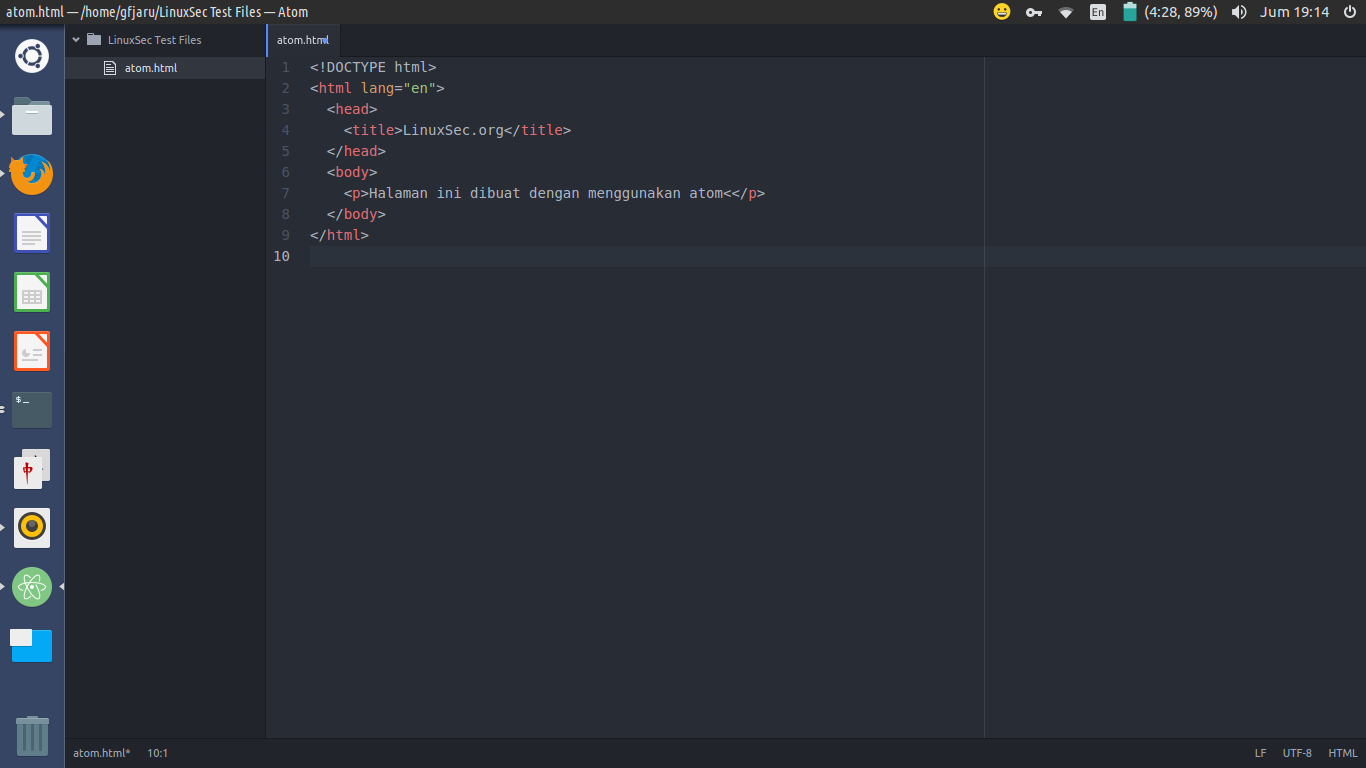Click atom.html file name in status bar
The image size is (1366, 768).
101,753
